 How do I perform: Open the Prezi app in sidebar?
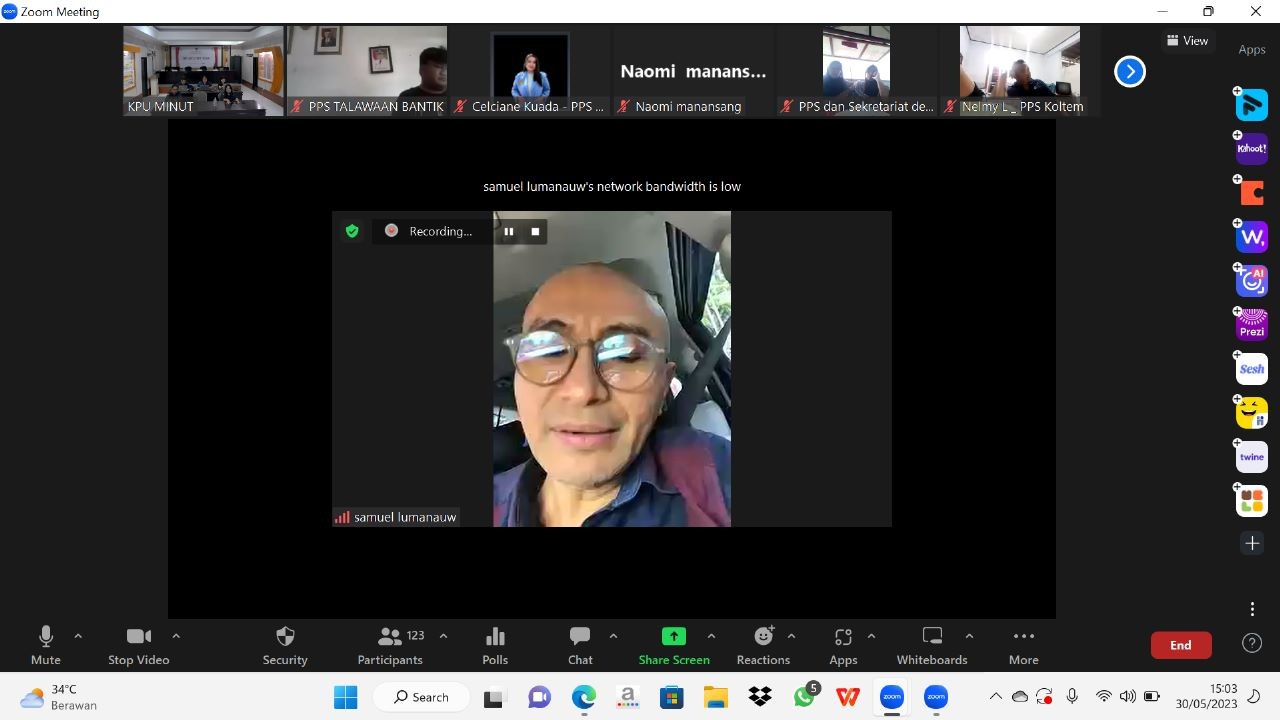(1252, 325)
